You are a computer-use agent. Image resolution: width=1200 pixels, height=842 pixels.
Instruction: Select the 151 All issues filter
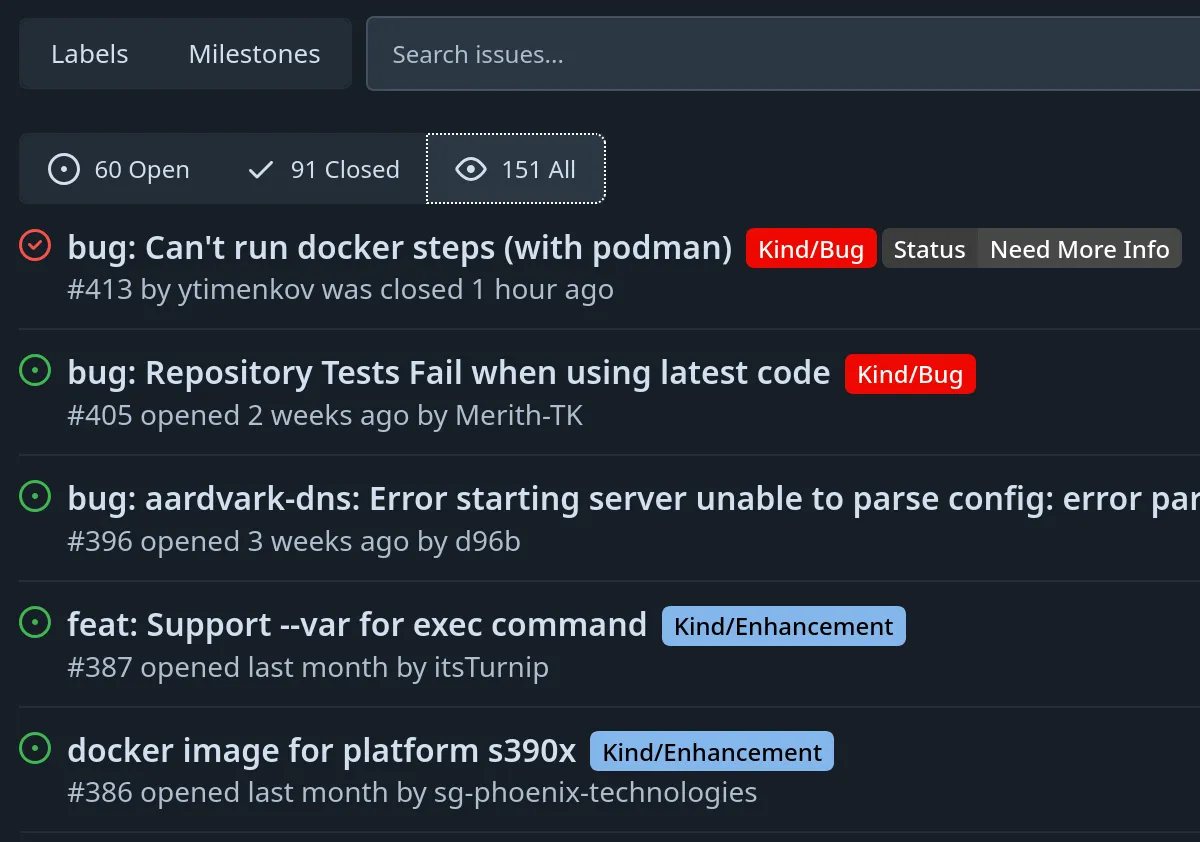pyautogui.click(x=516, y=170)
